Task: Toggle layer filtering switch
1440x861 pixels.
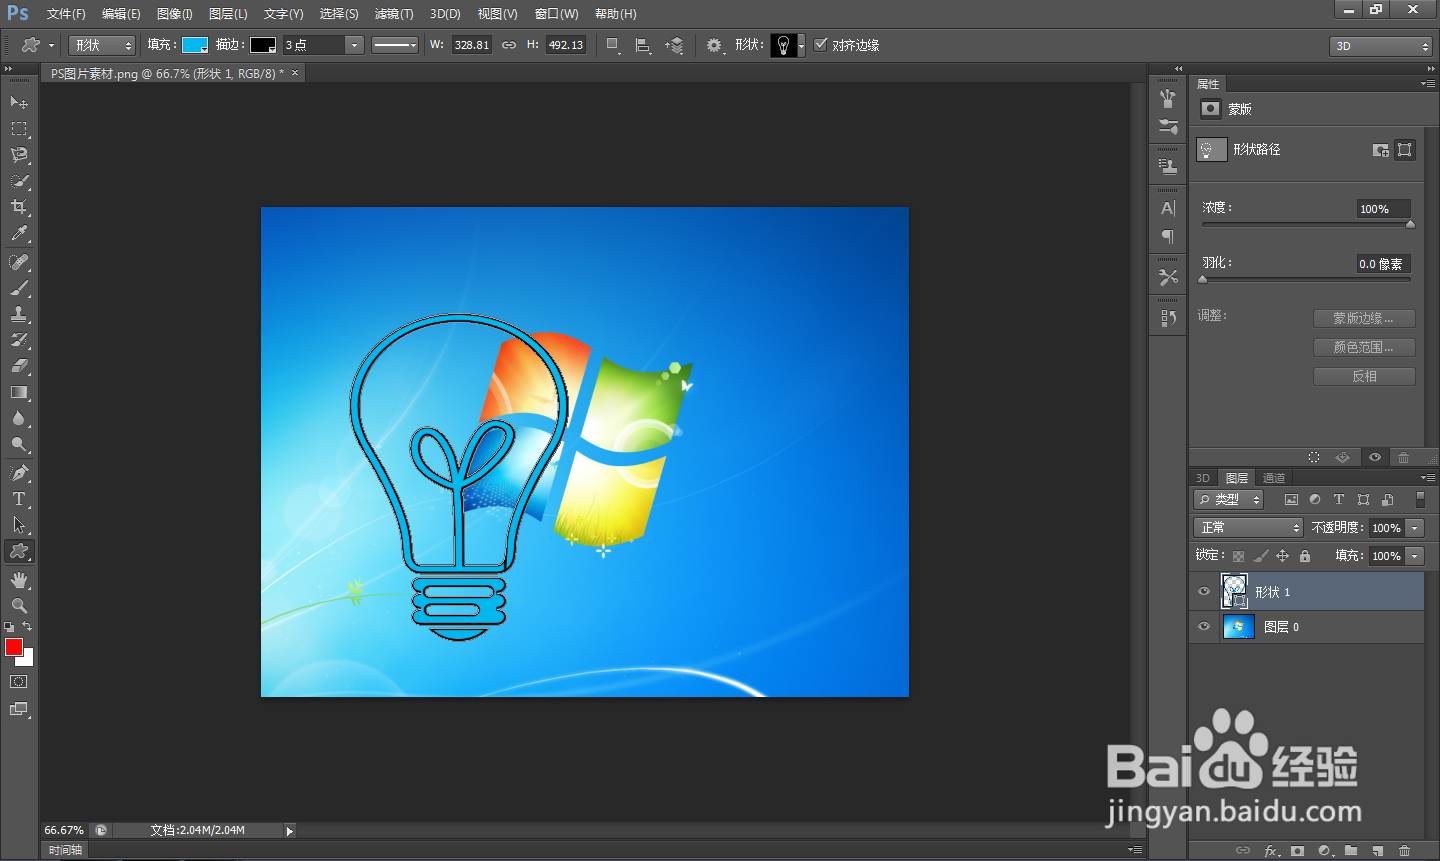Action: click(1421, 499)
